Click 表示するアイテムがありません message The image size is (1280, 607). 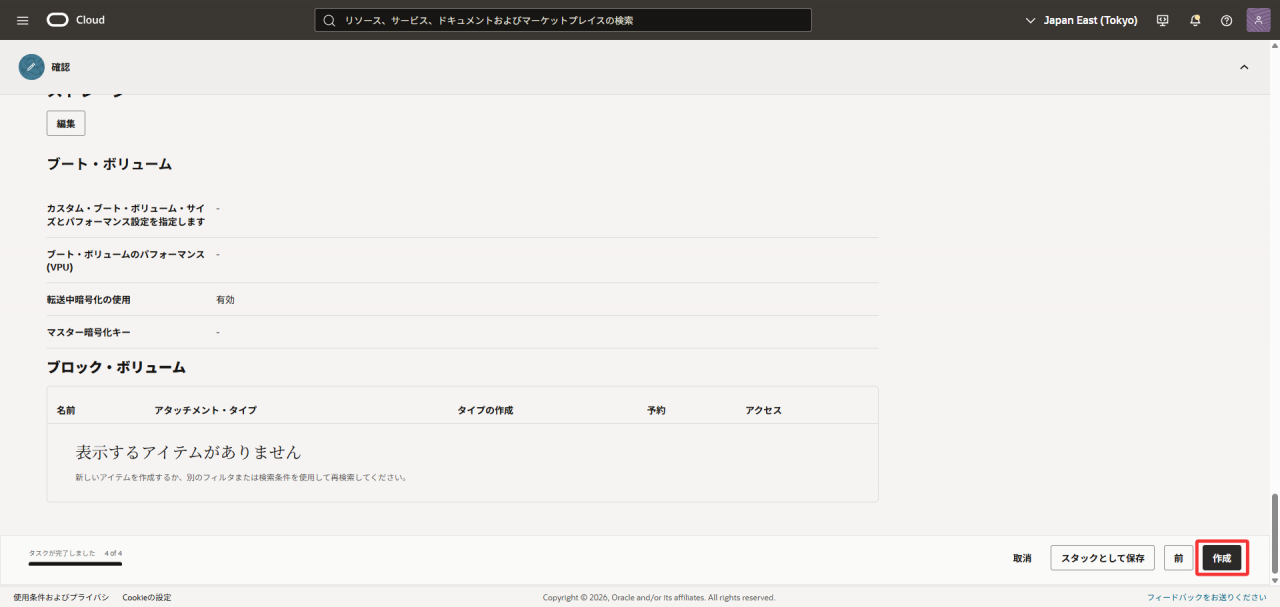(188, 453)
